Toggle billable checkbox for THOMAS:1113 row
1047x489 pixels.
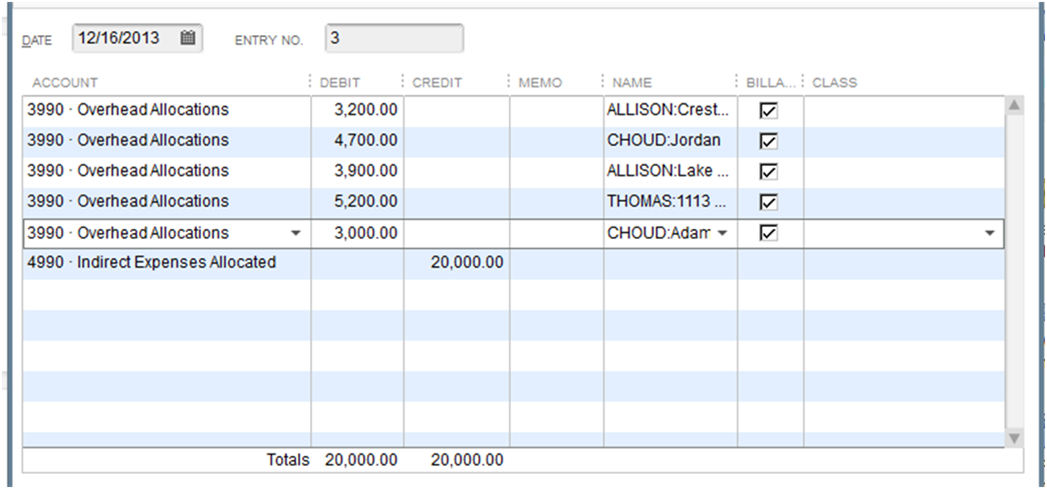(769, 202)
